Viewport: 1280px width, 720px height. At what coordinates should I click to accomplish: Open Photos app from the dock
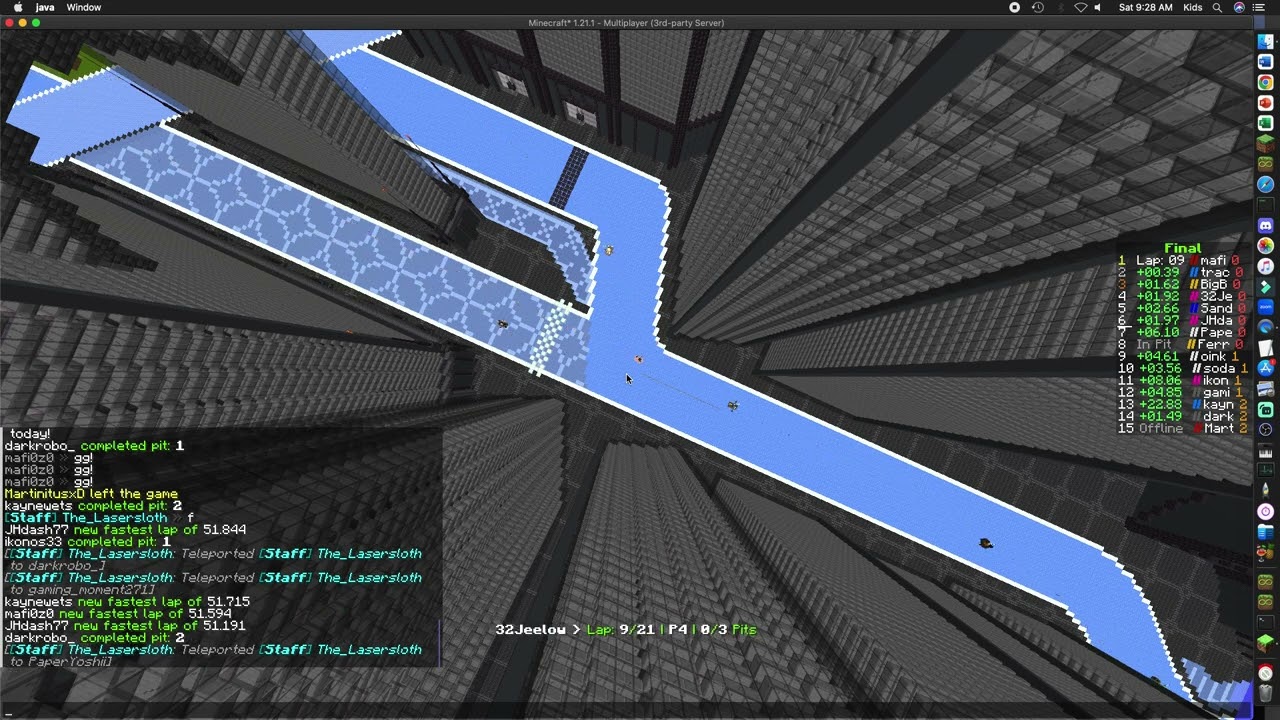[1265, 245]
